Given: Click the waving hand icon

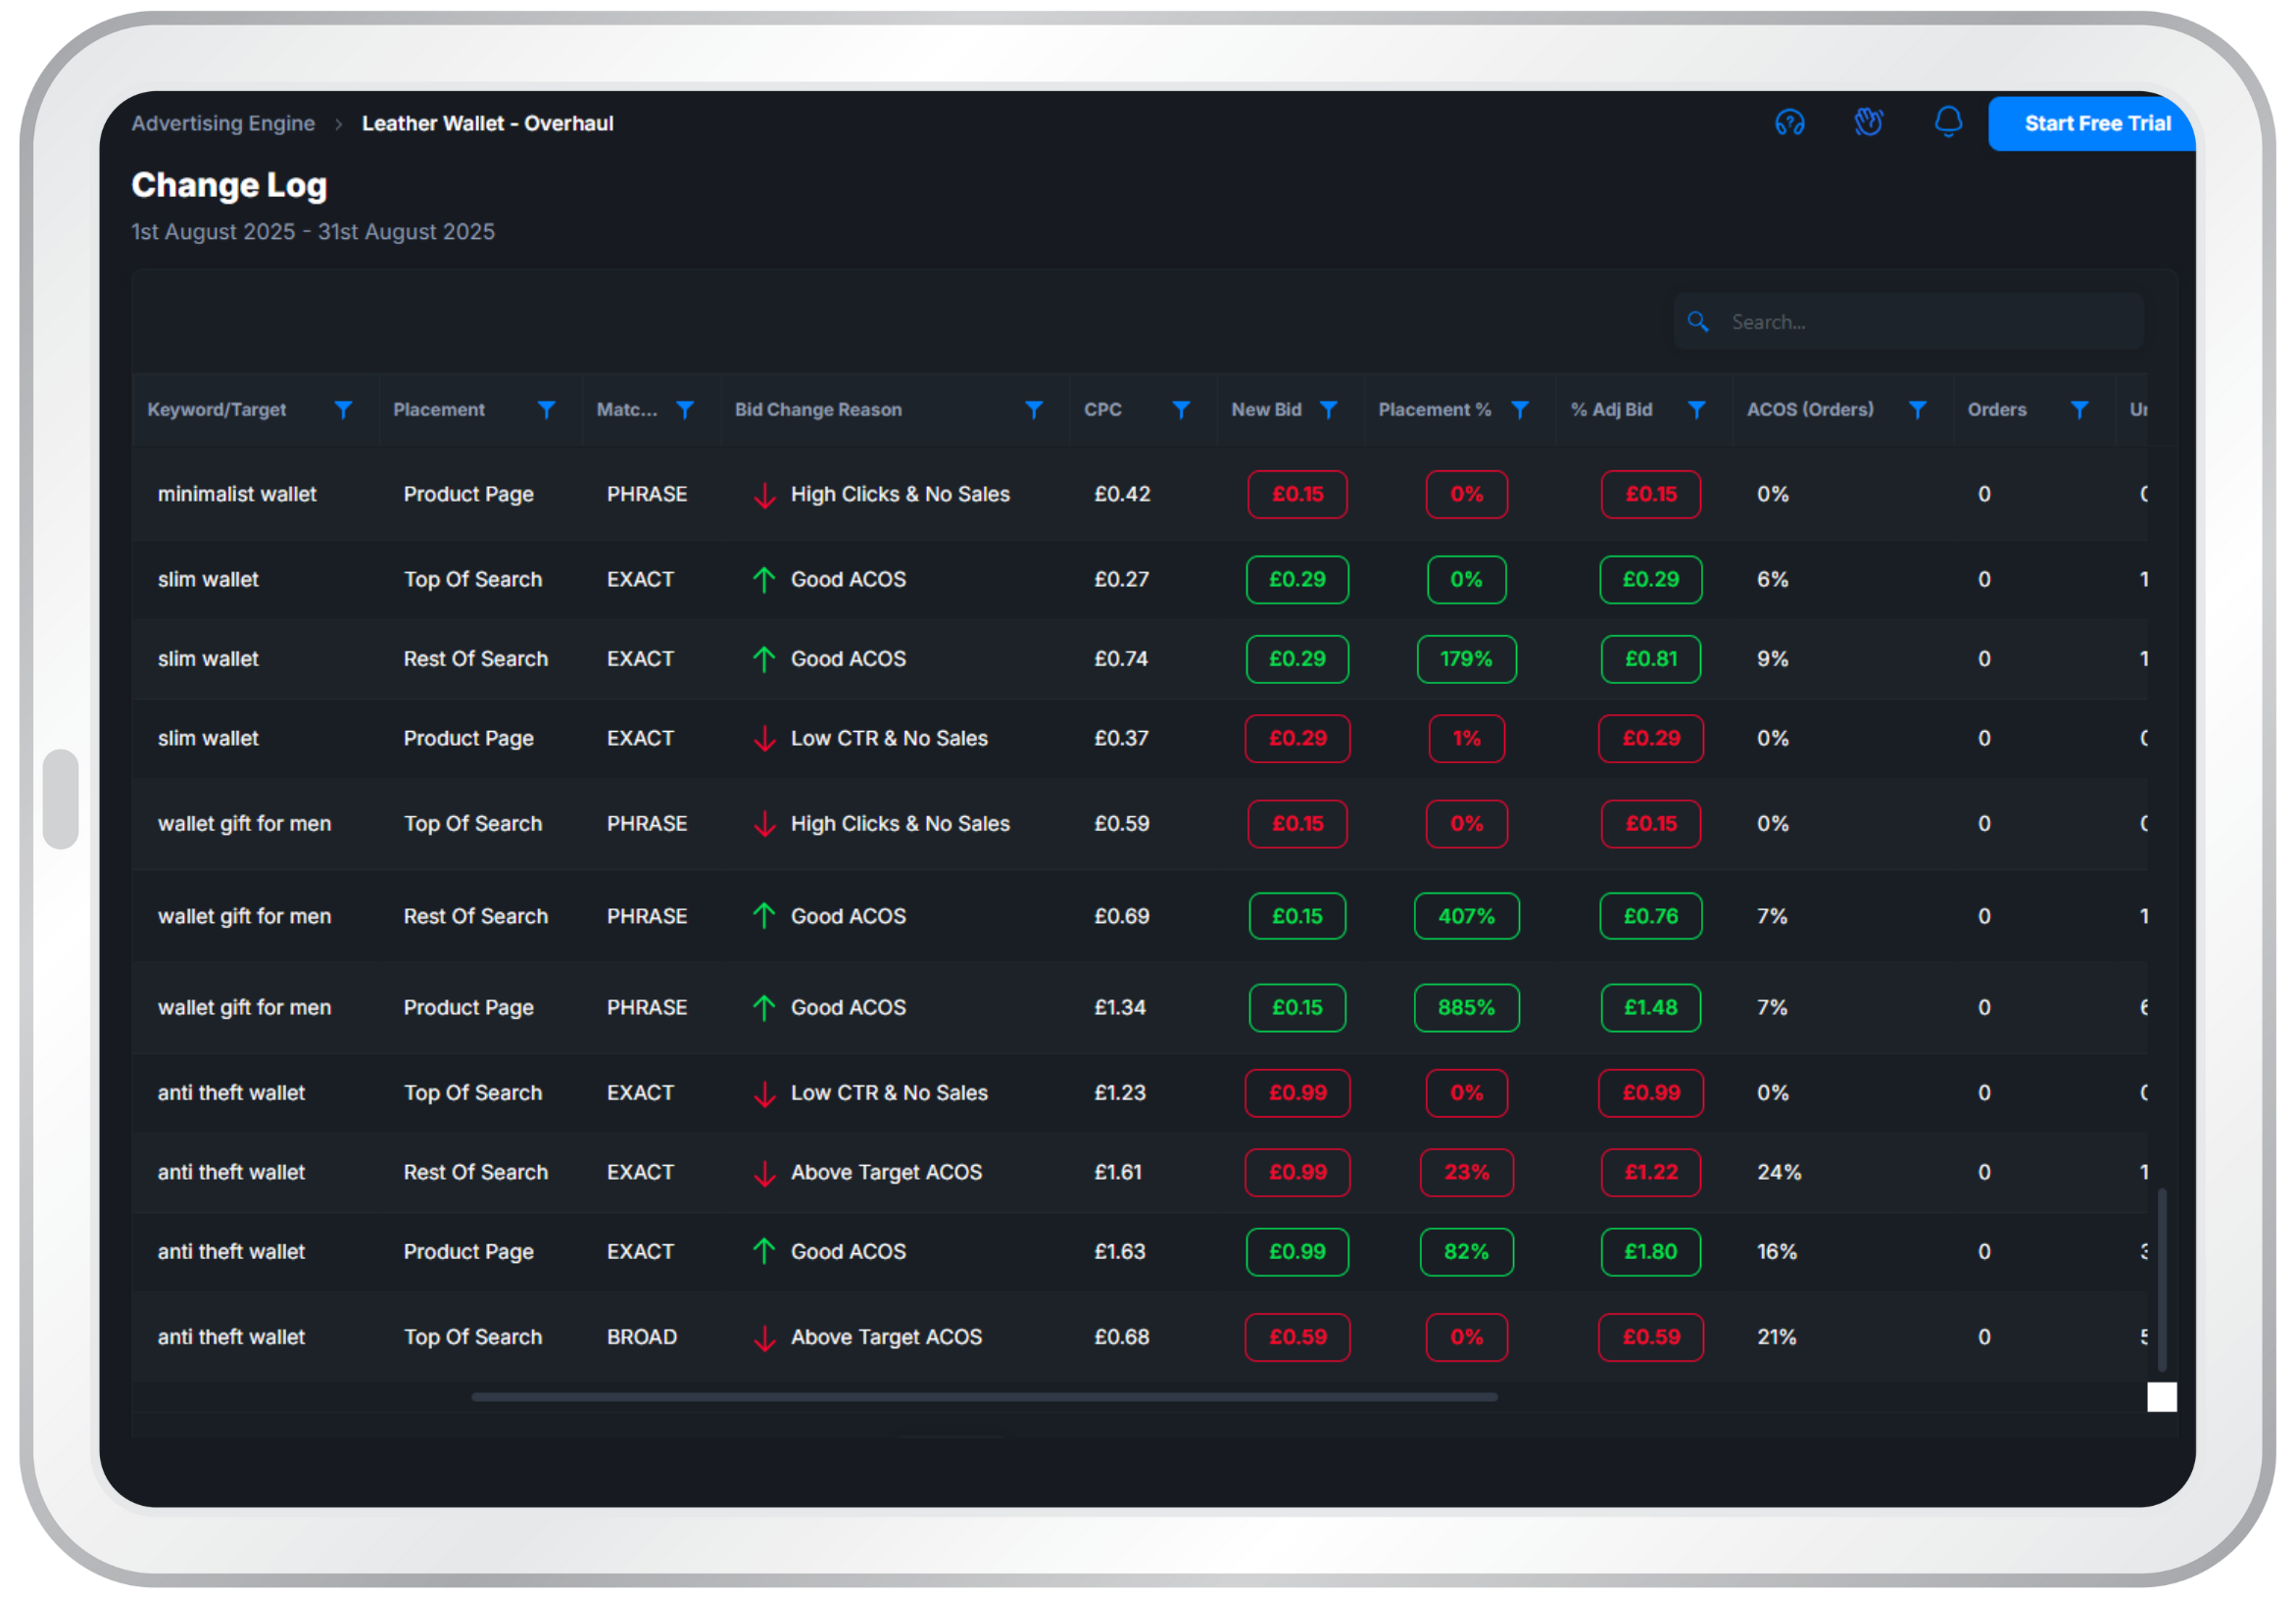Looking at the screenshot, I should pos(1868,123).
